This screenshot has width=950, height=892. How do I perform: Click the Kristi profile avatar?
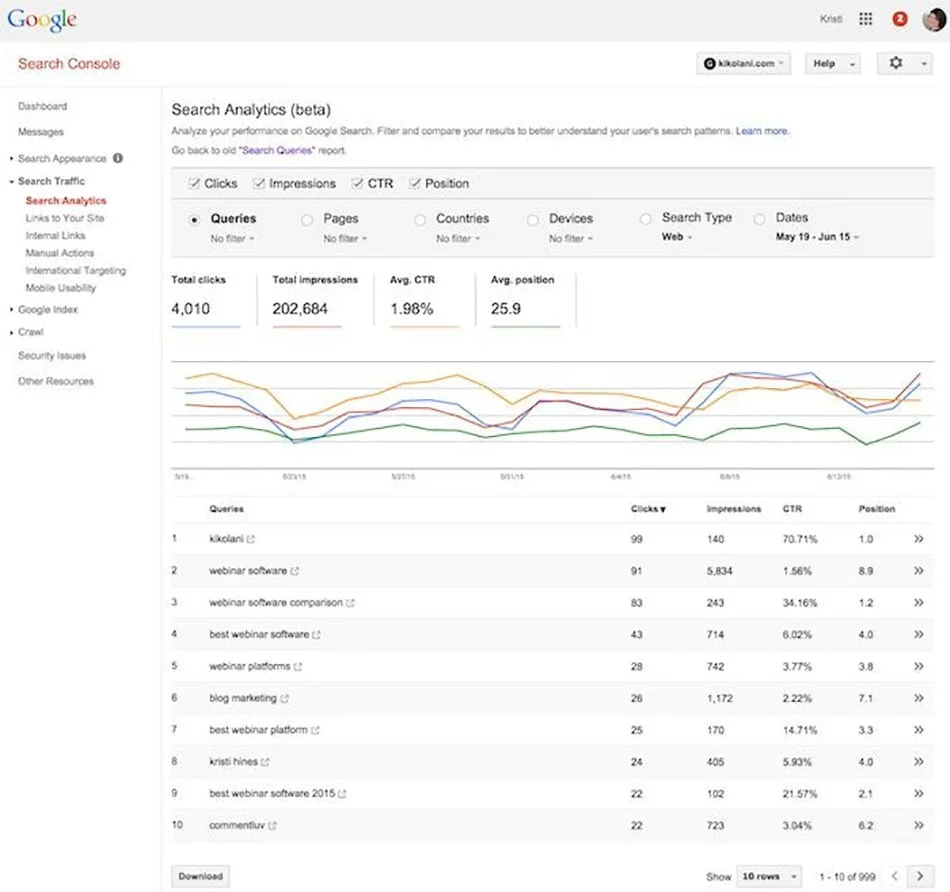click(x=932, y=18)
